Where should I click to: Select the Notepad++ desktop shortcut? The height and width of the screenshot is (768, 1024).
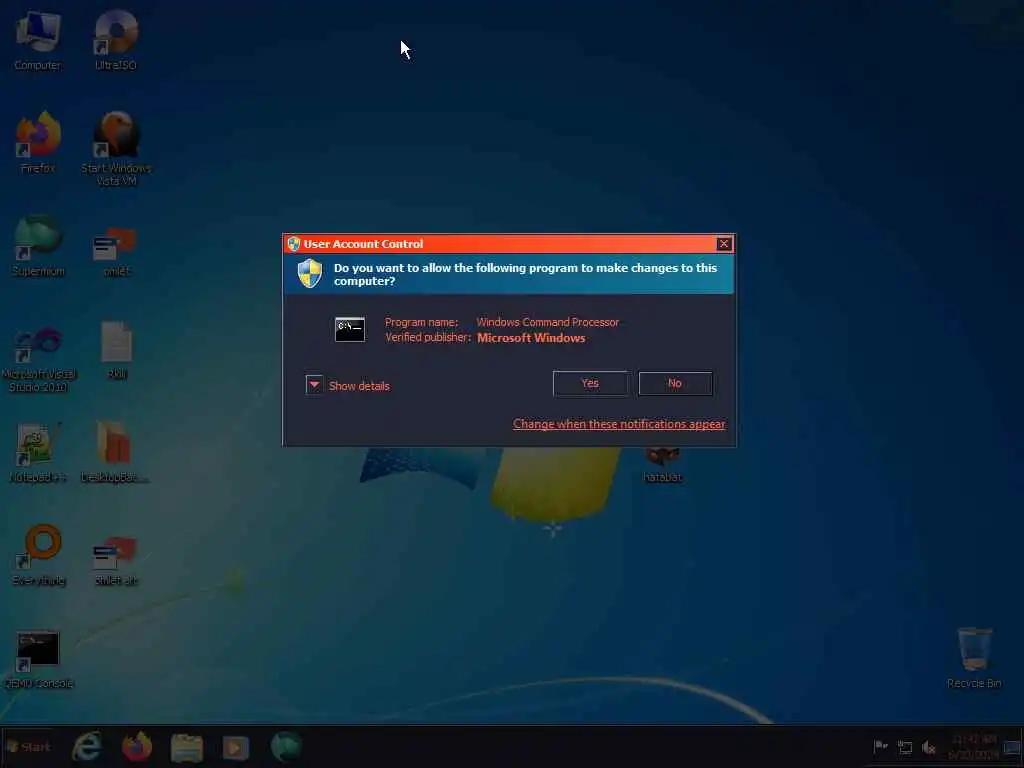click(x=38, y=452)
